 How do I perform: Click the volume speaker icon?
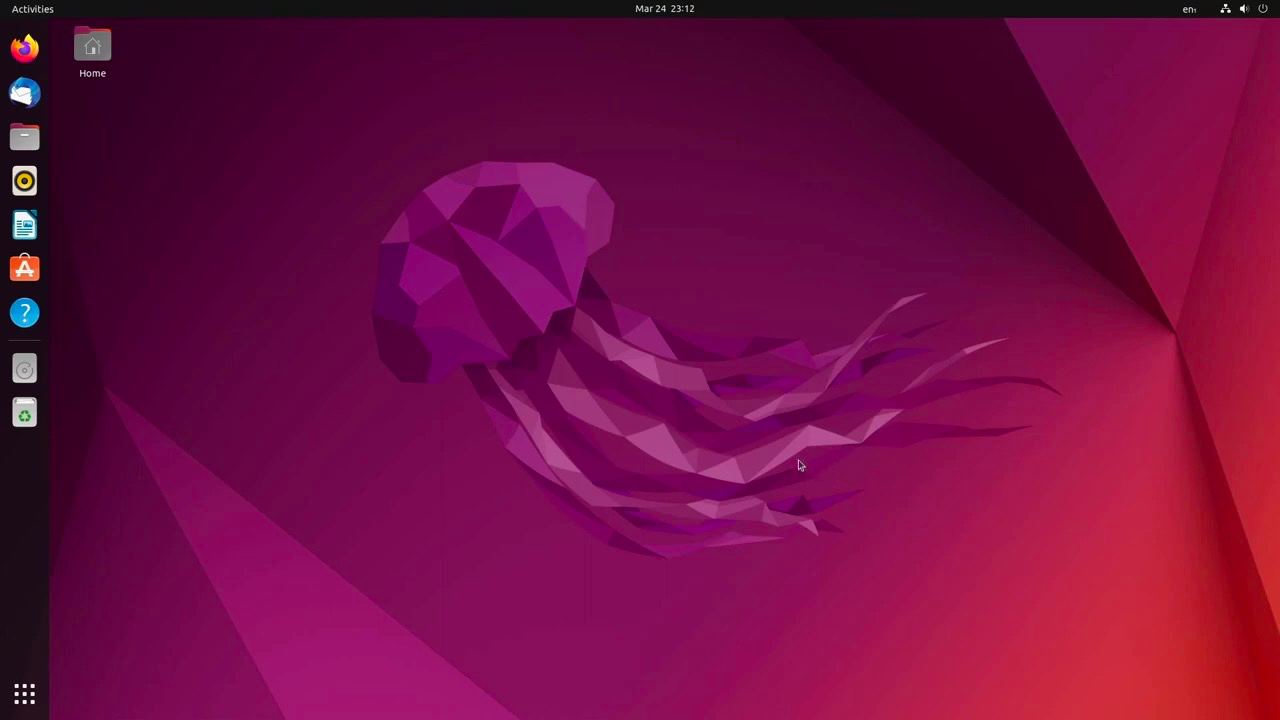coord(1244,9)
